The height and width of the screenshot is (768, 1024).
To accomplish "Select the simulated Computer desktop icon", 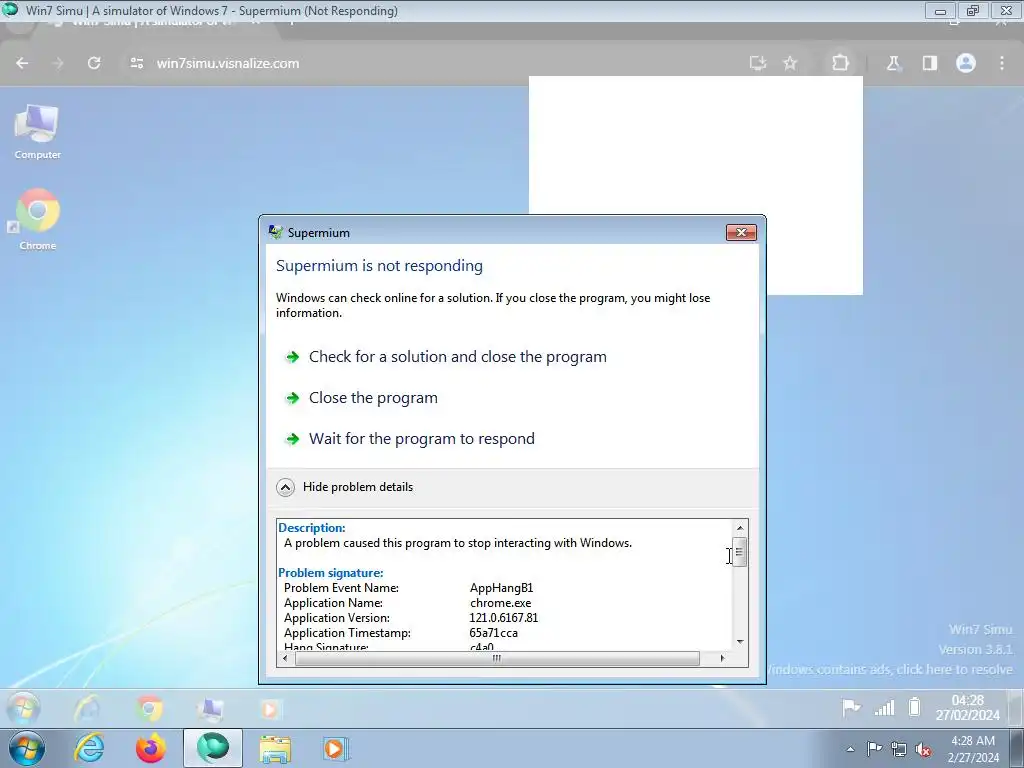I will pyautogui.click(x=37, y=132).
